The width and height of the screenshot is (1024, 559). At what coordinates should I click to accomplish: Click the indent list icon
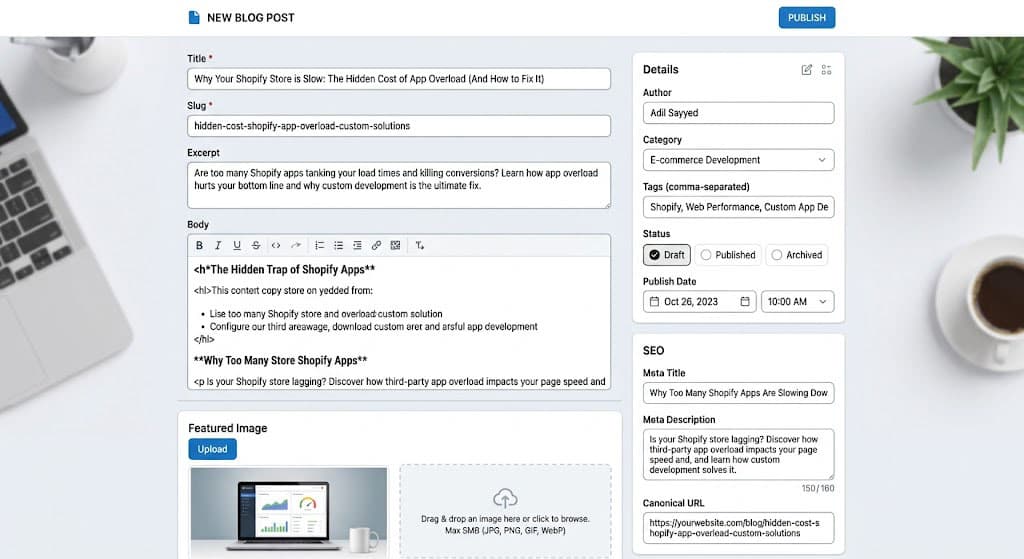click(x=357, y=246)
